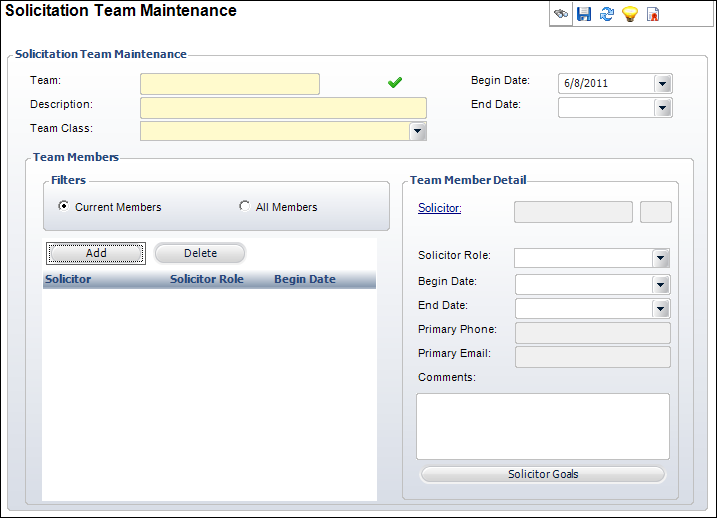Expand the Solicitor Role dropdown
Image resolution: width=717 pixels, height=518 pixels.
660,259
